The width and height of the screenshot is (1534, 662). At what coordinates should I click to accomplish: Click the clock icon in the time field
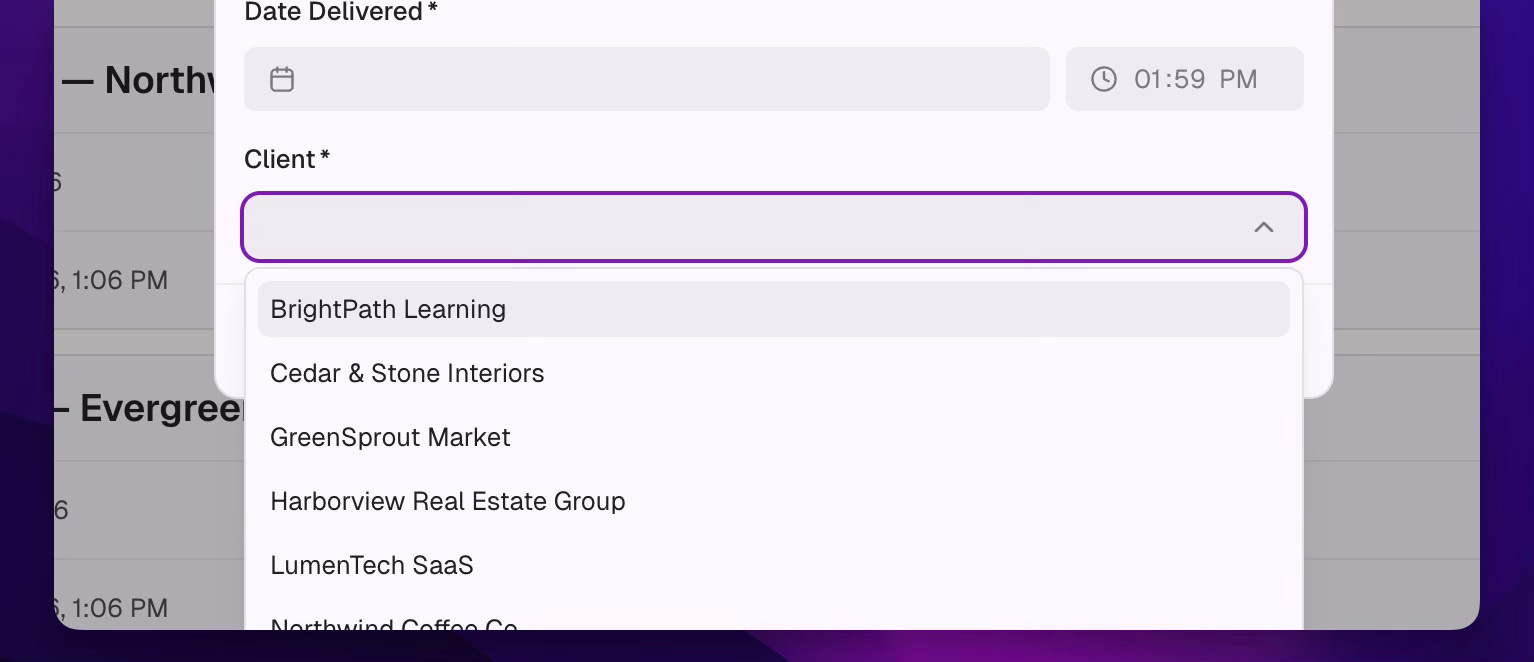point(1103,79)
